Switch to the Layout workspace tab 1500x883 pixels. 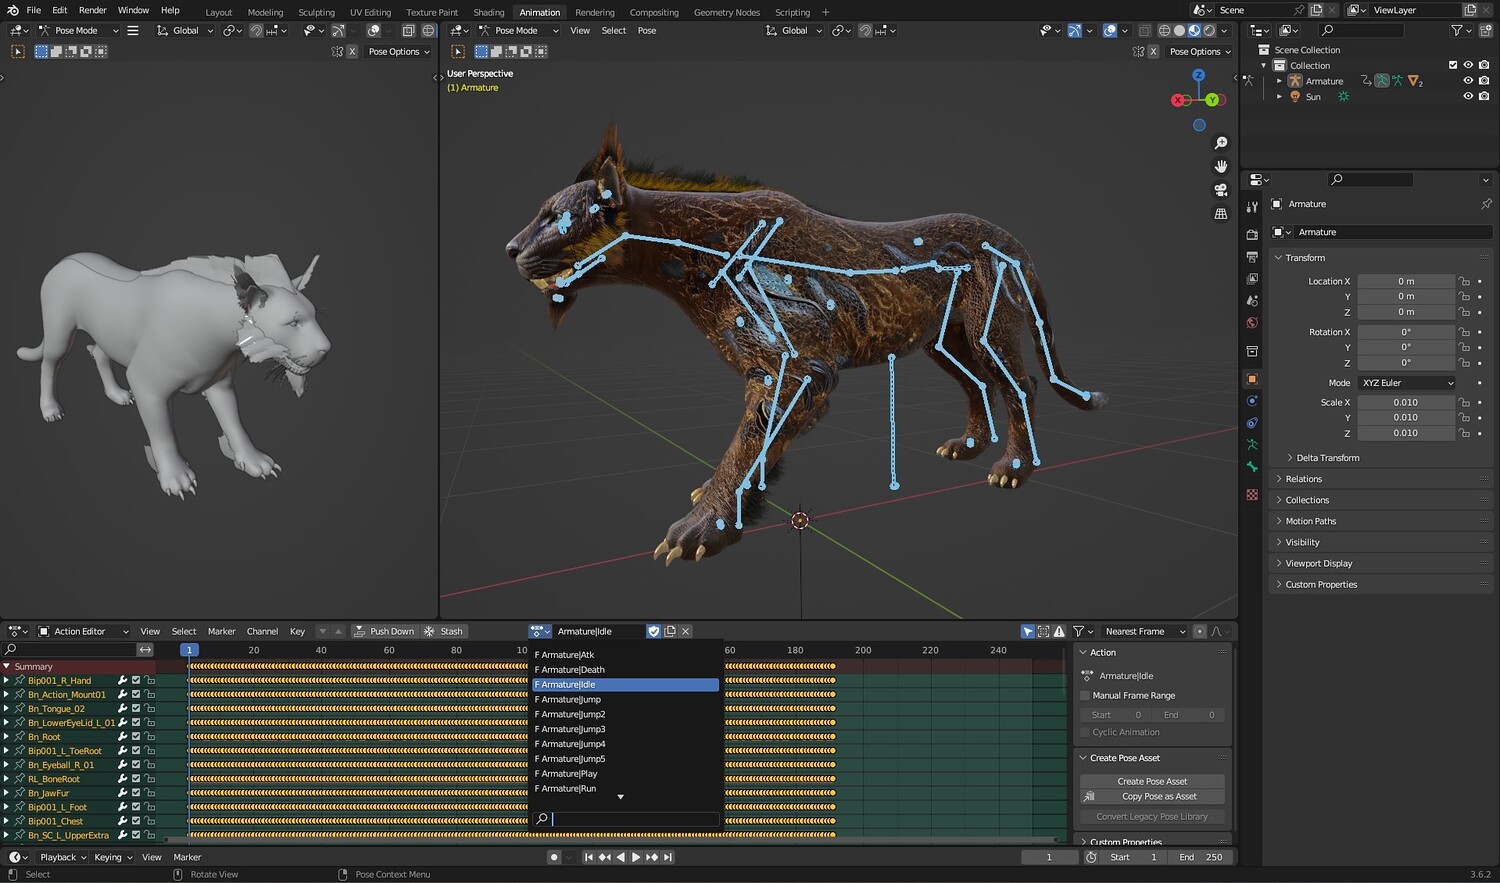218,12
